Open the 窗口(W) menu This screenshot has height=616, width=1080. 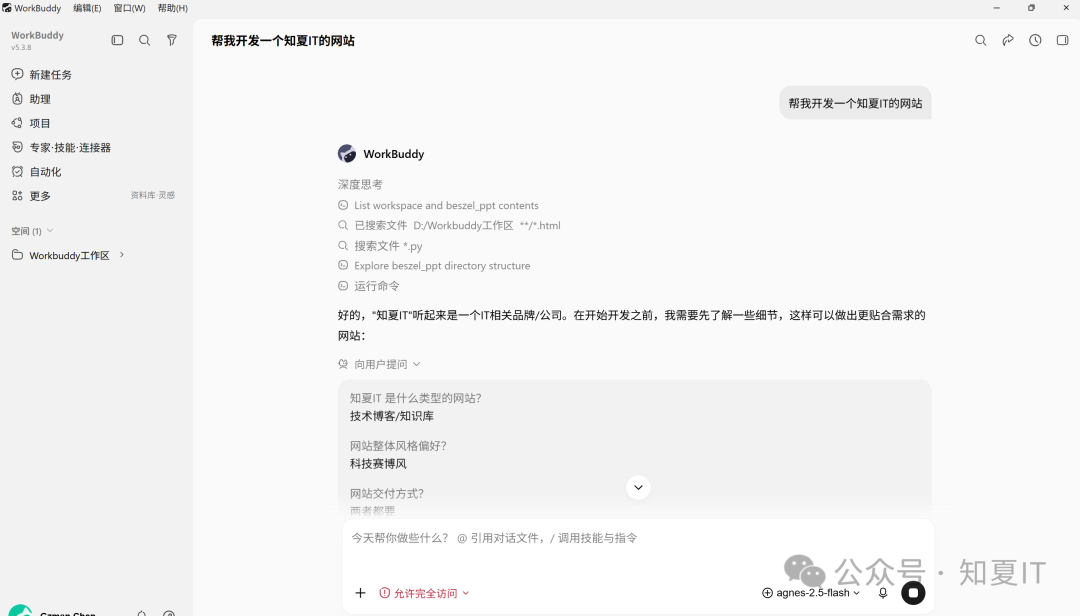[129, 8]
